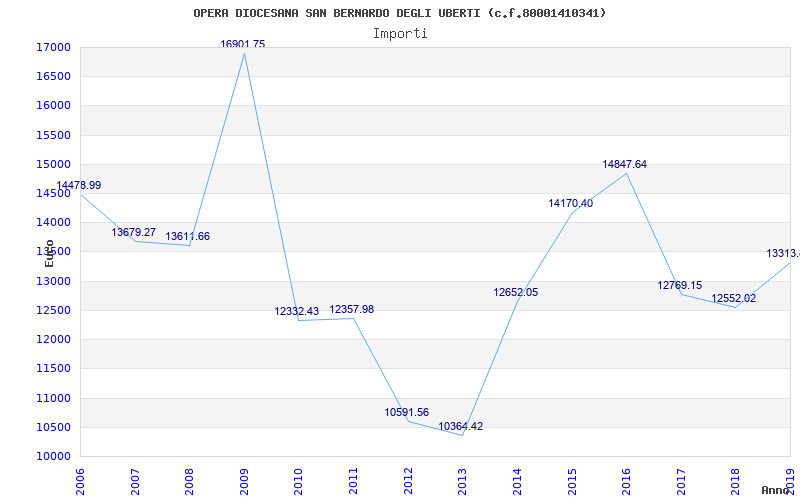Click the 2011 x-axis year label
This screenshot has height=500, width=800.
pyautogui.click(x=354, y=481)
